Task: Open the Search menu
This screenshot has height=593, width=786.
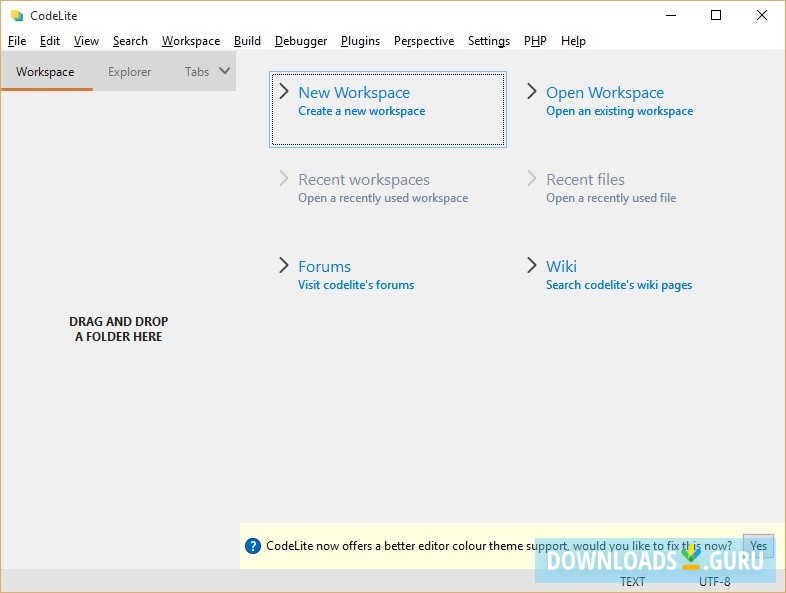Action: 130,41
